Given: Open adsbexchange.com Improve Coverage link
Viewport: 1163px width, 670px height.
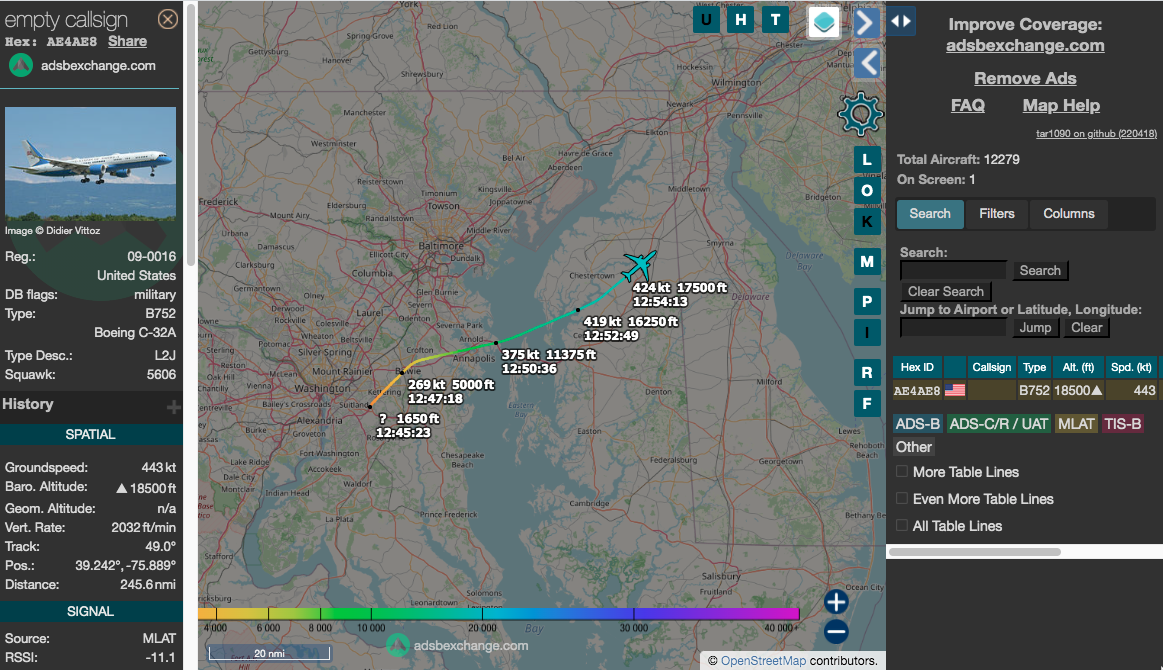Looking at the screenshot, I should point(1025,45).
